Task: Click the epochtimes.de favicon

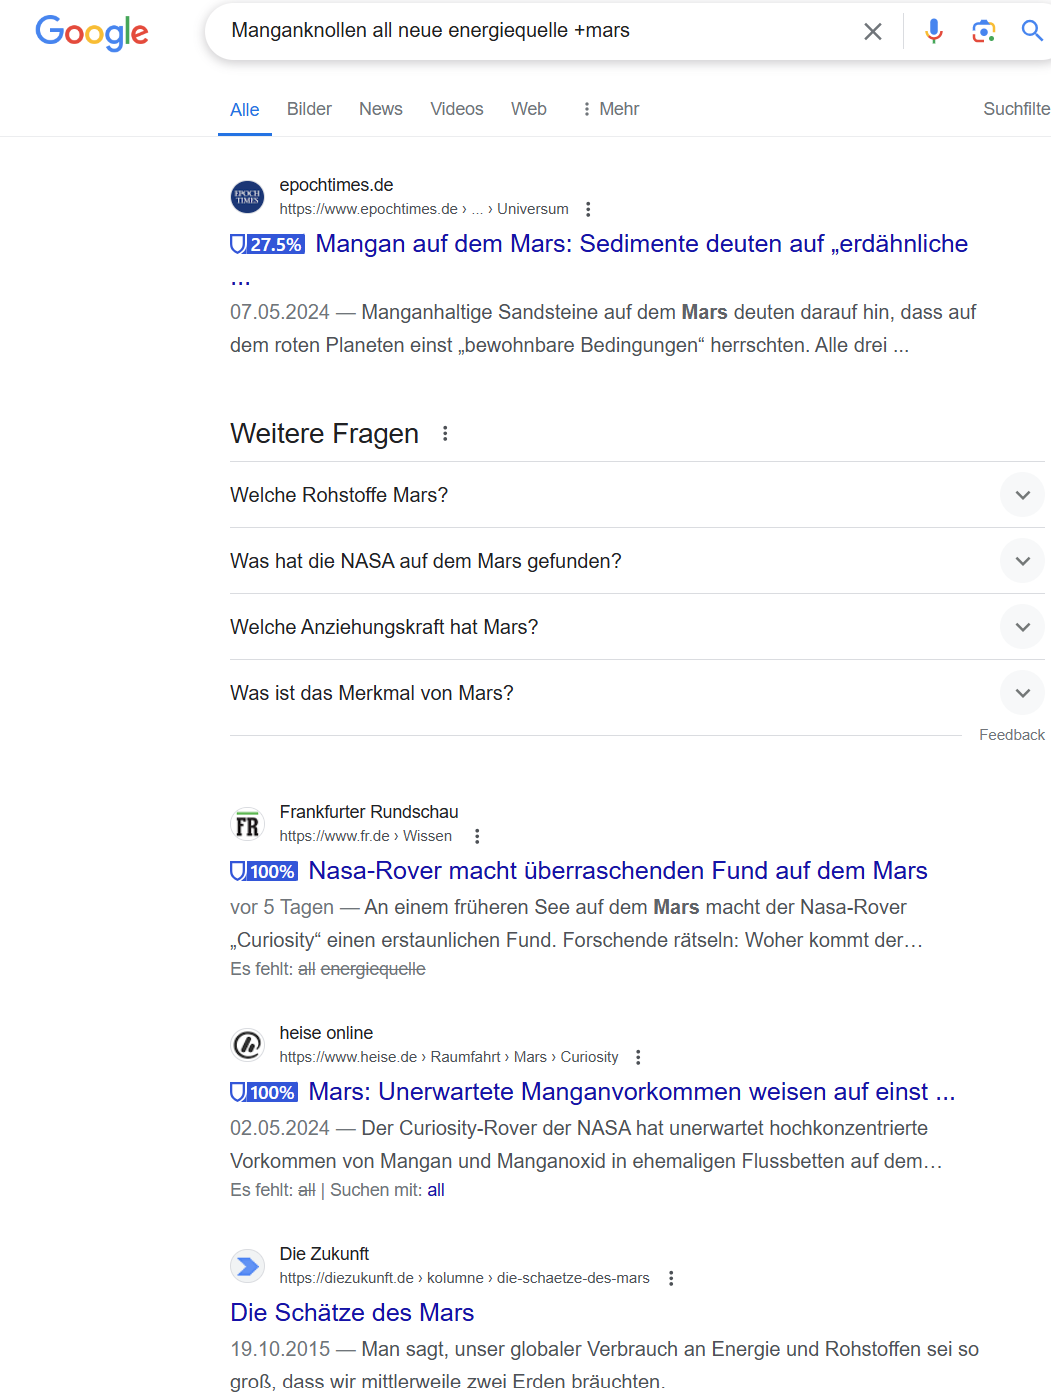Action: click(x=248, y=197)
